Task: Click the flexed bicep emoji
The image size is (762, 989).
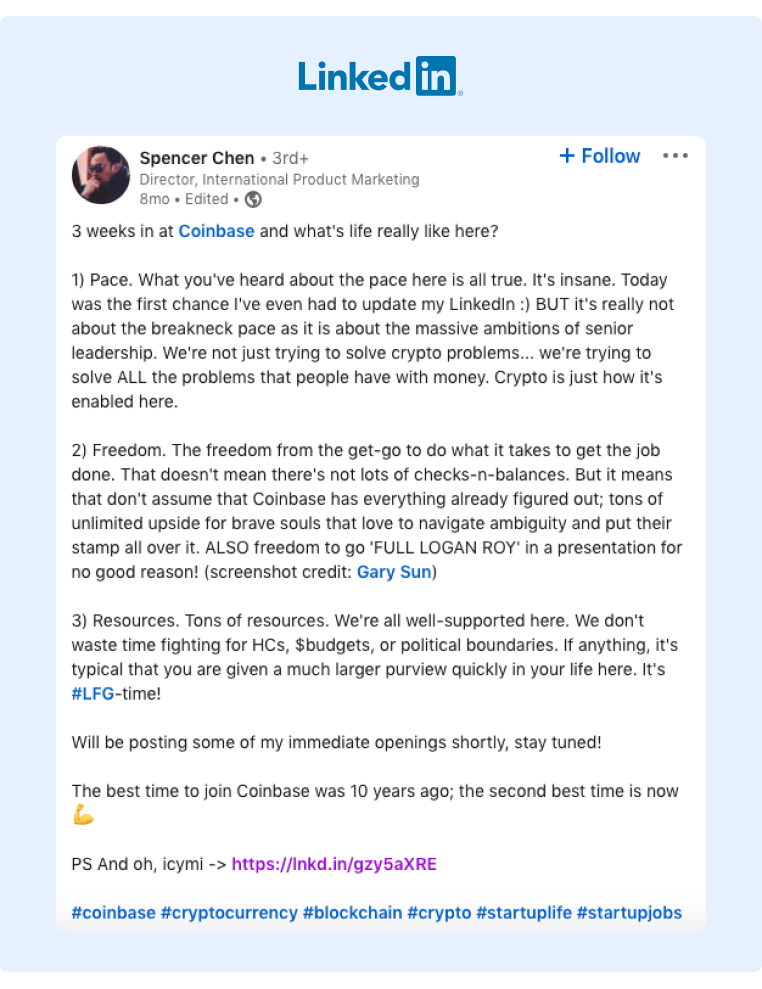Action: [83, 816]
